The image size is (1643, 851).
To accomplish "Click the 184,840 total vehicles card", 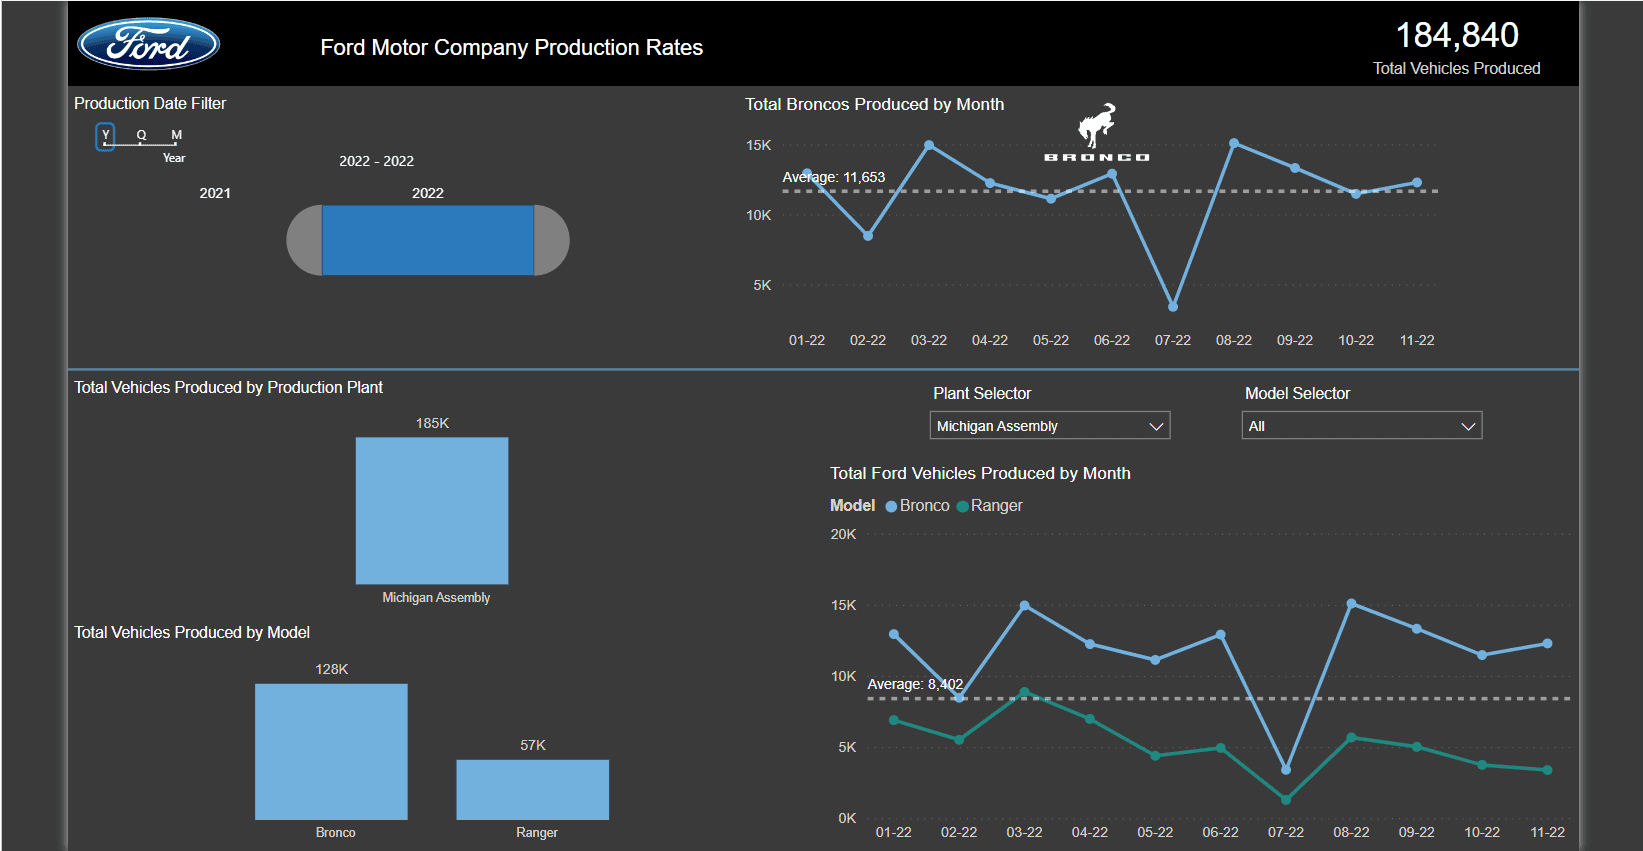I will 1457,47.
